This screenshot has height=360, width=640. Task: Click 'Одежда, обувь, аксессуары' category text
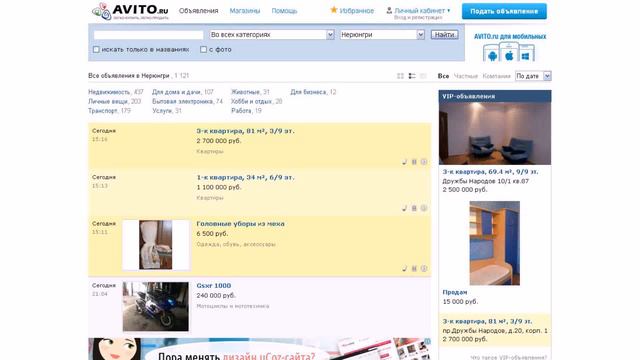pyautogui.click(x=236, y=244)
